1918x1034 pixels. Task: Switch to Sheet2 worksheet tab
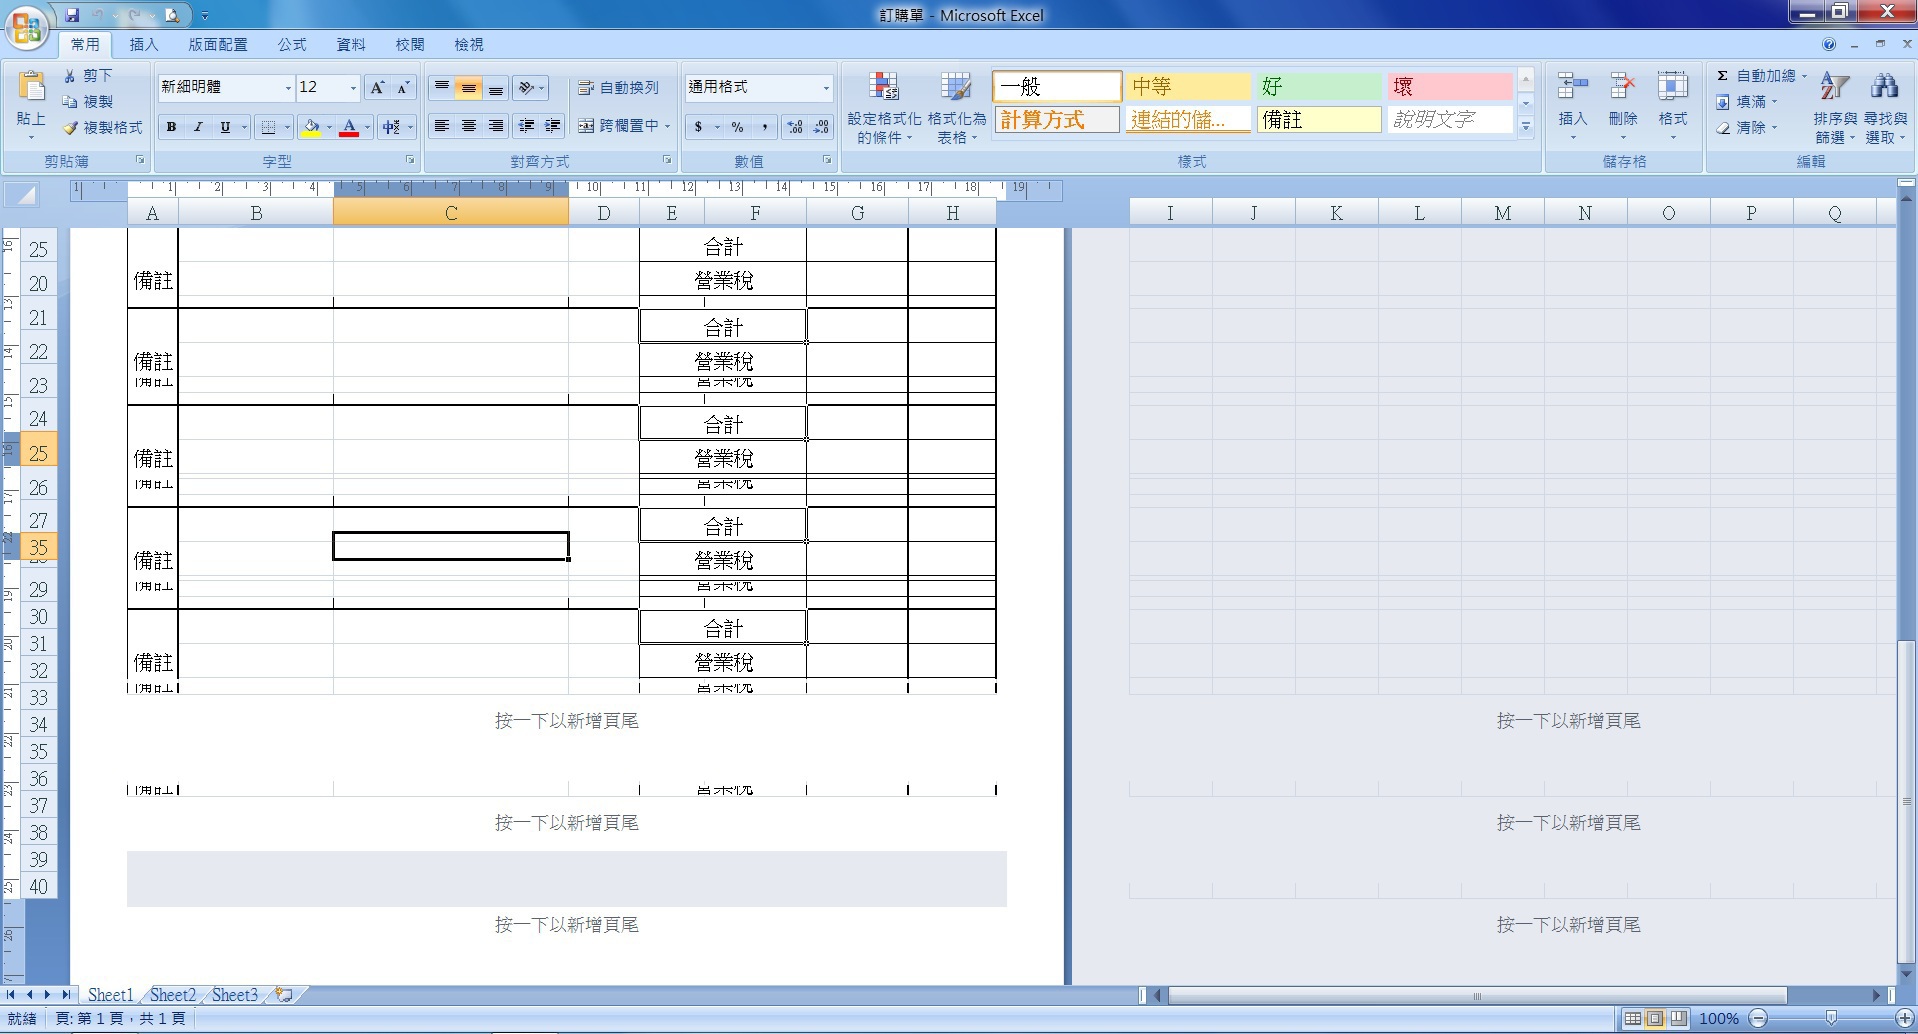coord(173,995)
